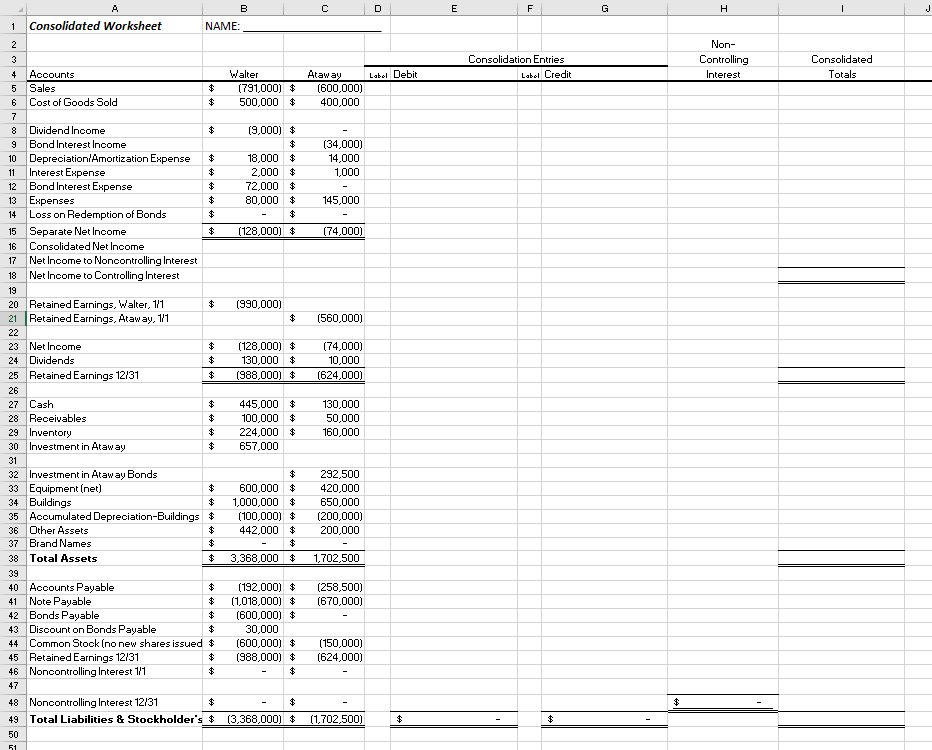932x750 pixels.
Task: Click the Total Assets label cell
Action: (x=115, y=558)
